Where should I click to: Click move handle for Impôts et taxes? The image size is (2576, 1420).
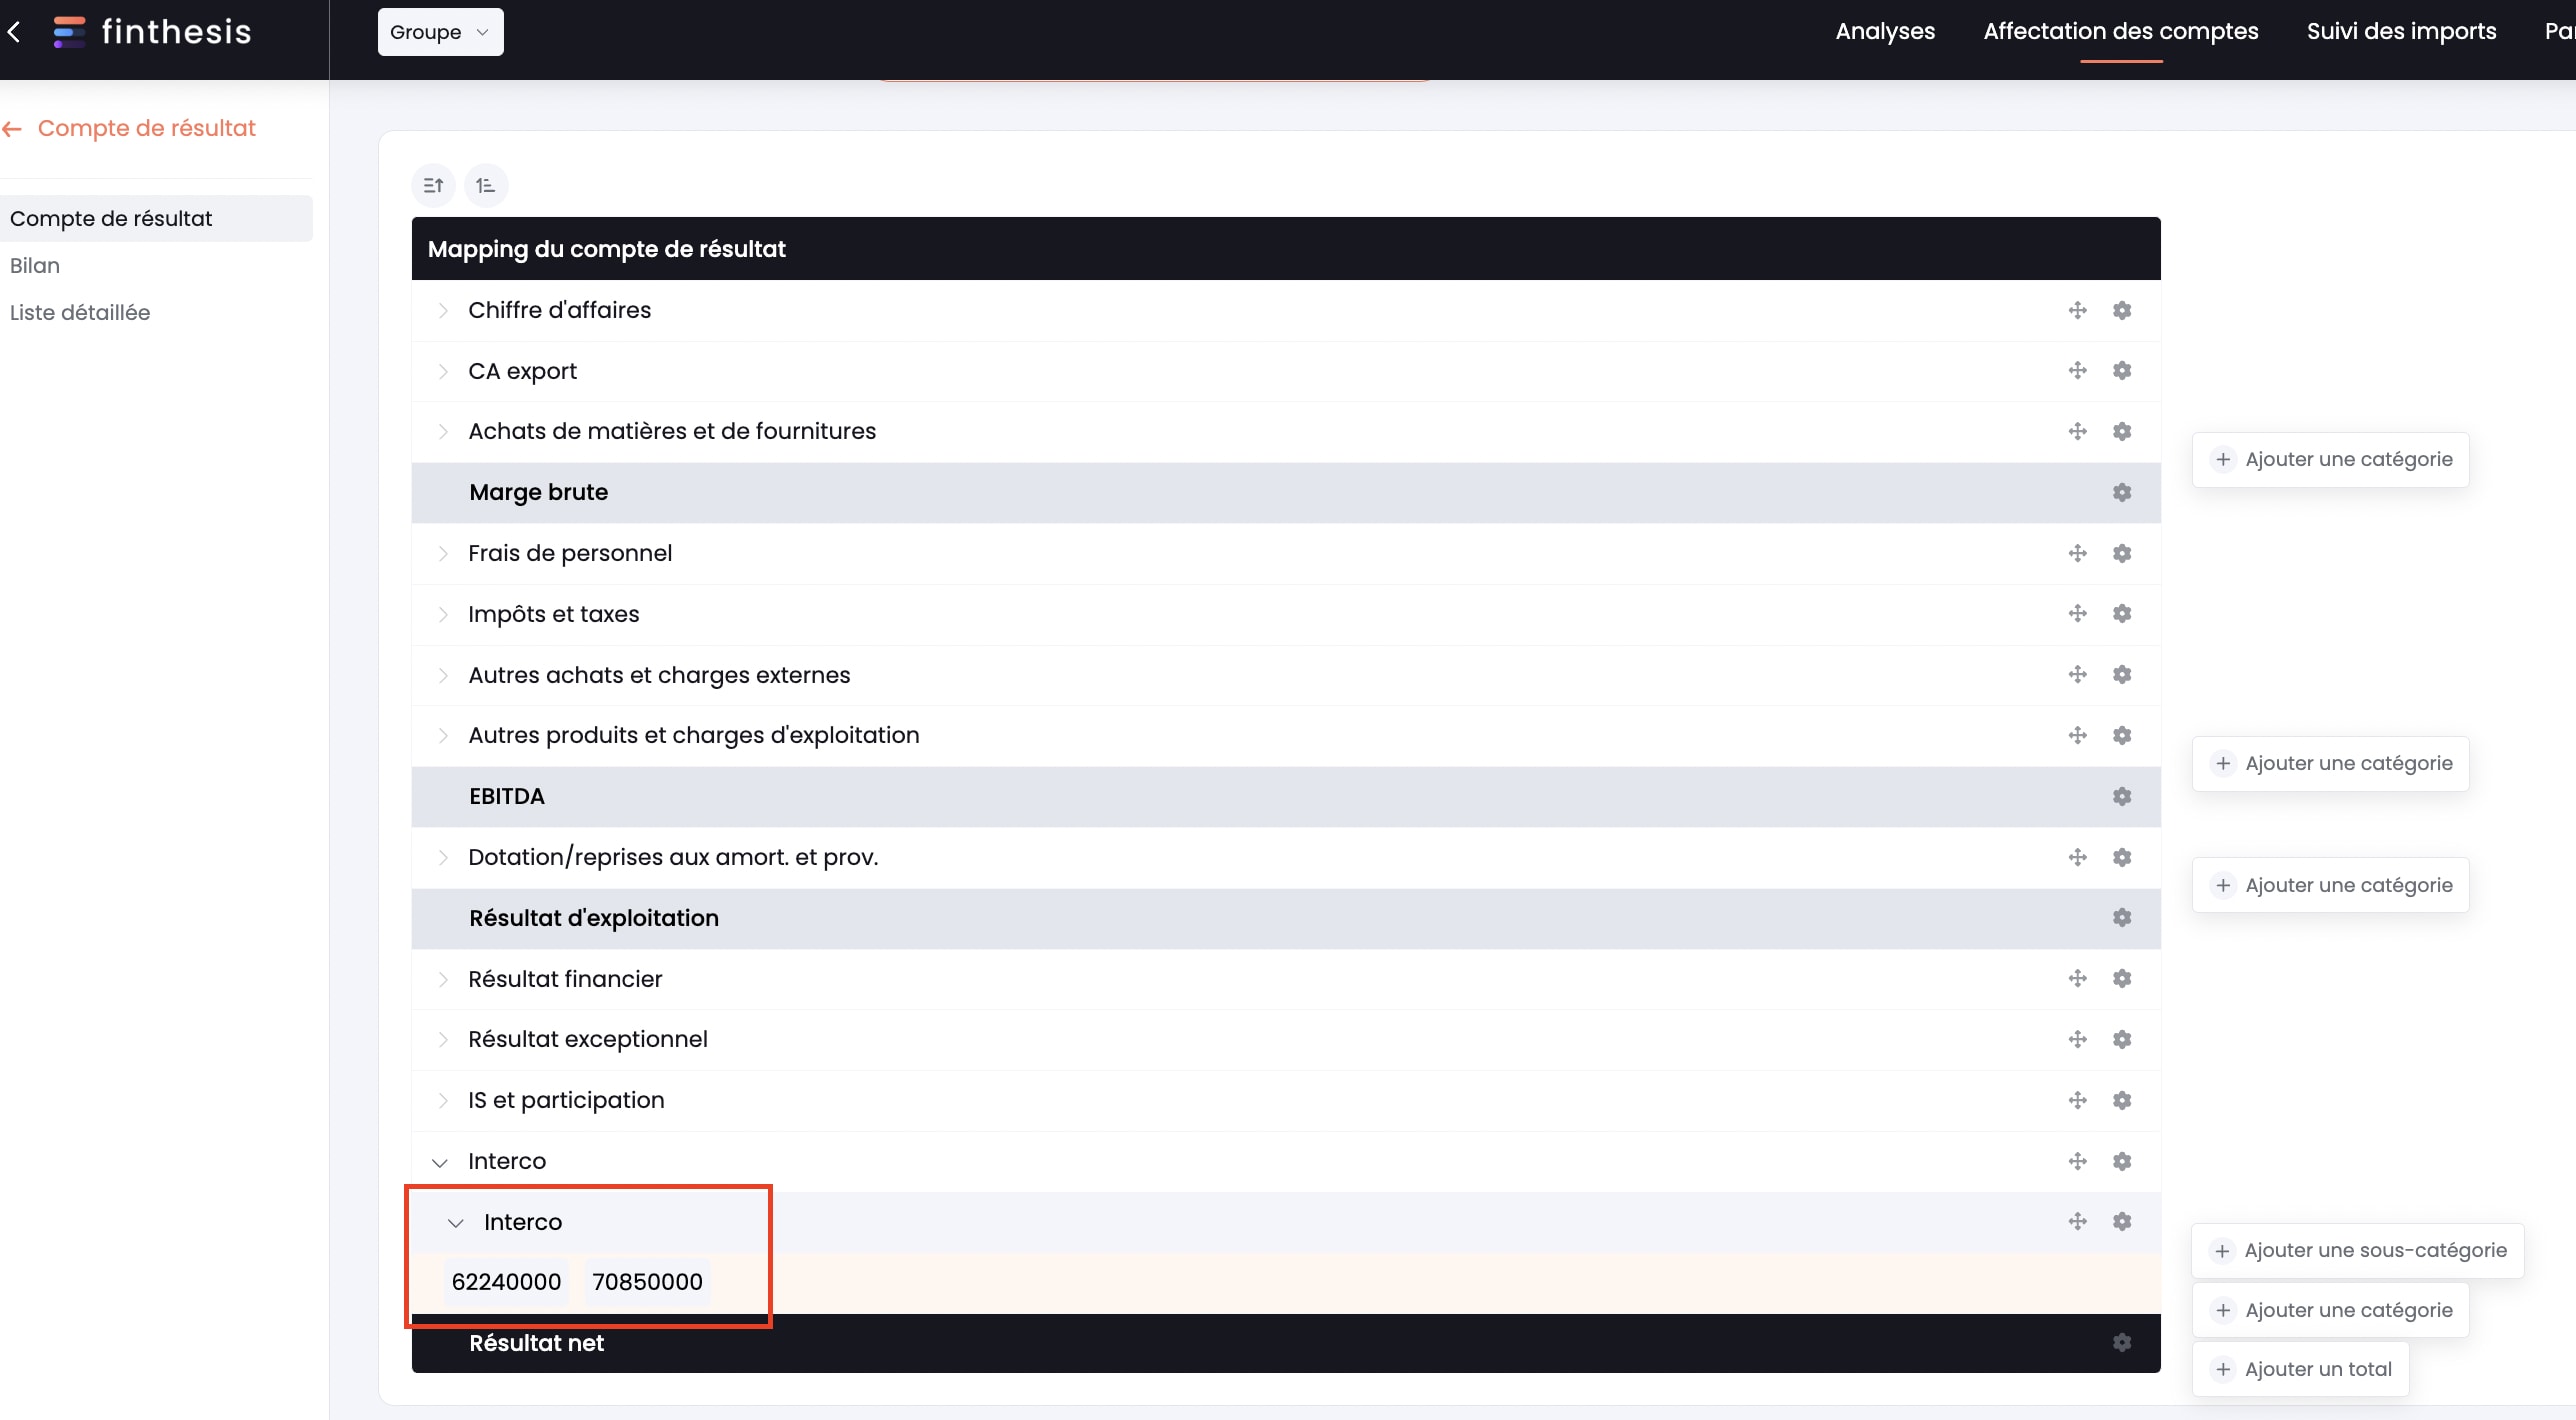pyautogui.click(x=2077, y=613)
